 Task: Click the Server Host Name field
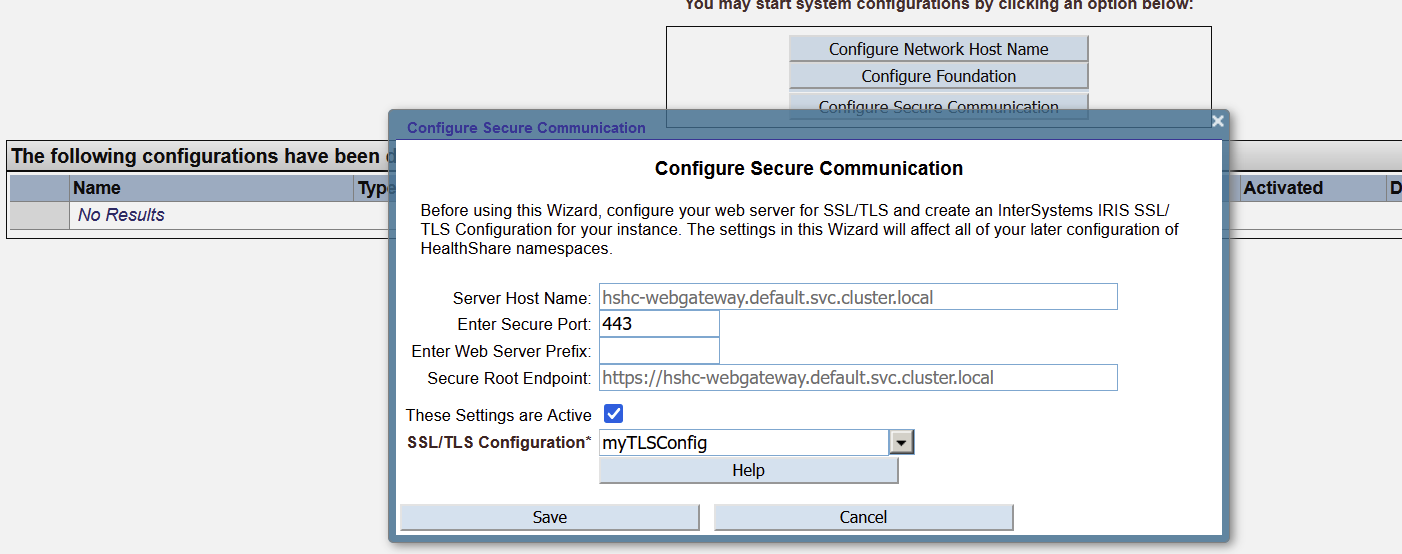[x=857, y=297]
